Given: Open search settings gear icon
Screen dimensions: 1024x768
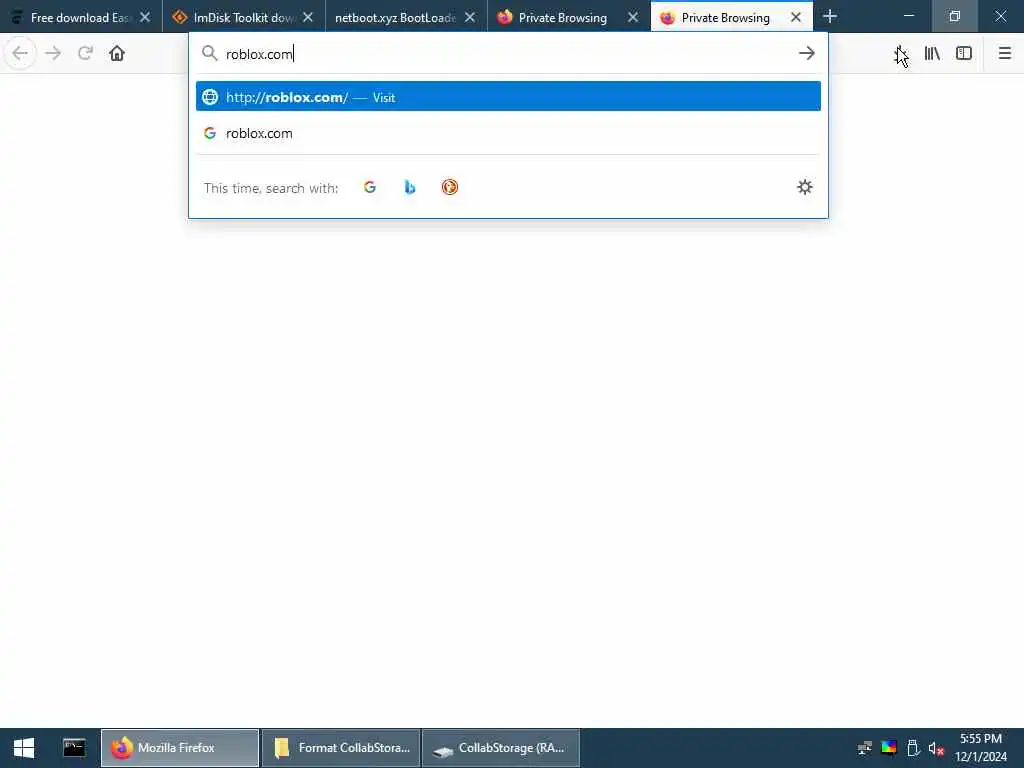Looking at the screenshot, I should 805,187.
